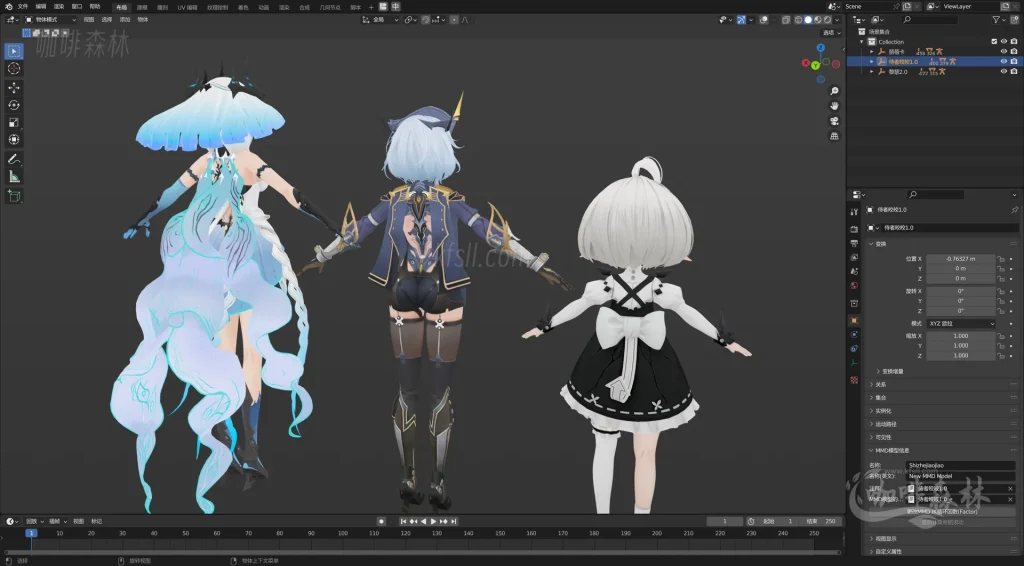The image size is (1024, 566).
Task: Expand the 2.0 armature in outliner
Action: pos(872,71)
